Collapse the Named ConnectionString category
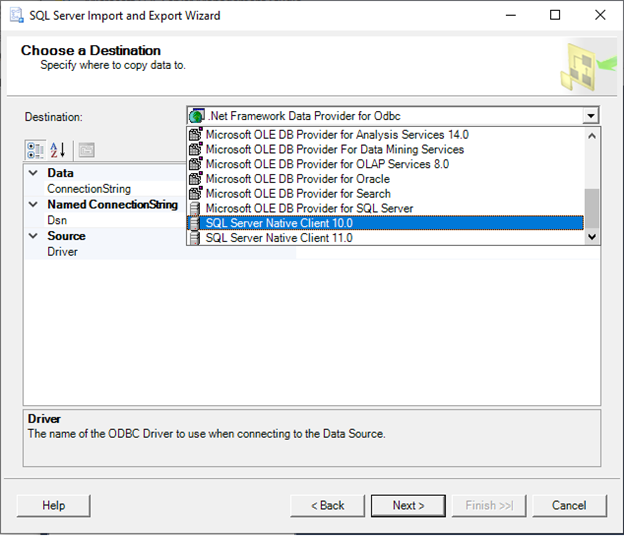 click(x=33, y=204)
